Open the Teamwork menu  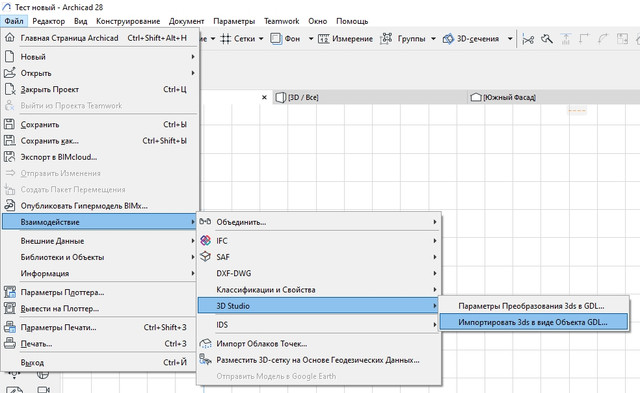coord(282,21)
